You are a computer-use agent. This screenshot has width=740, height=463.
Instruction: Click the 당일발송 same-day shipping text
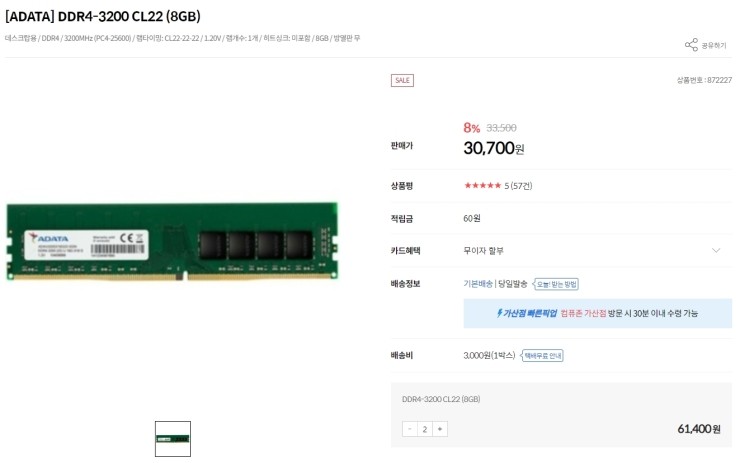[x=513, y=284]
